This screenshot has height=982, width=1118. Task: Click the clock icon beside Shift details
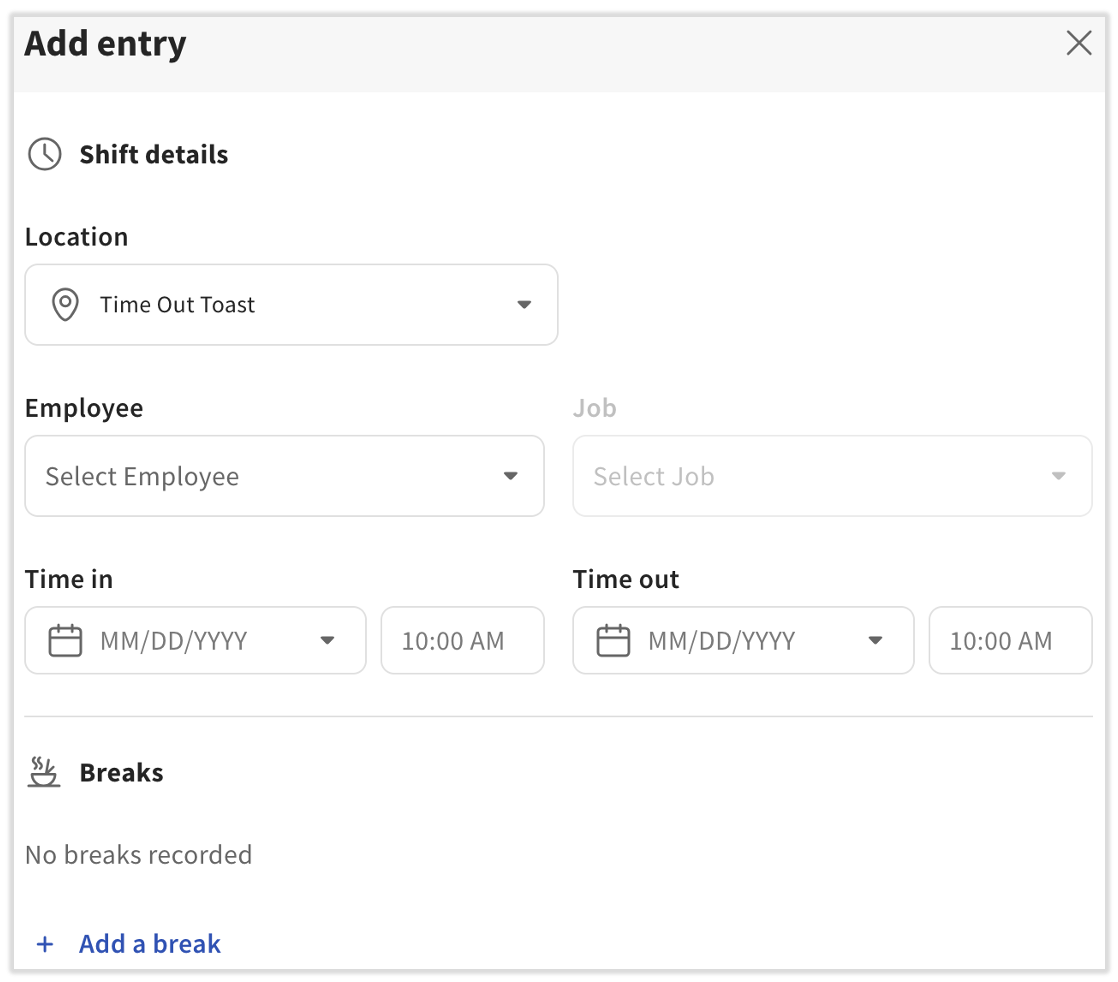[x=44, y=154]
